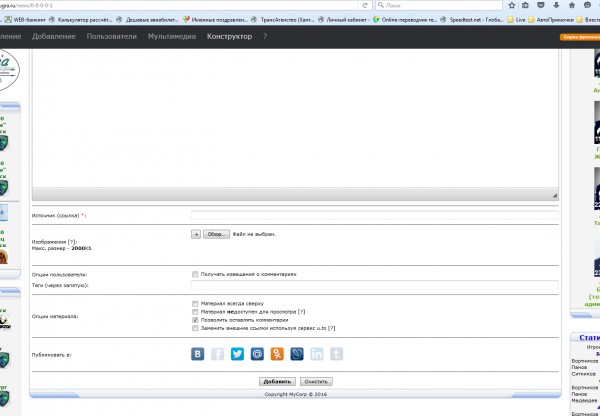This screenshot has height=416, width=600.
Task: Check Материал недоступен для просмотра
Action: pos(195,312)
